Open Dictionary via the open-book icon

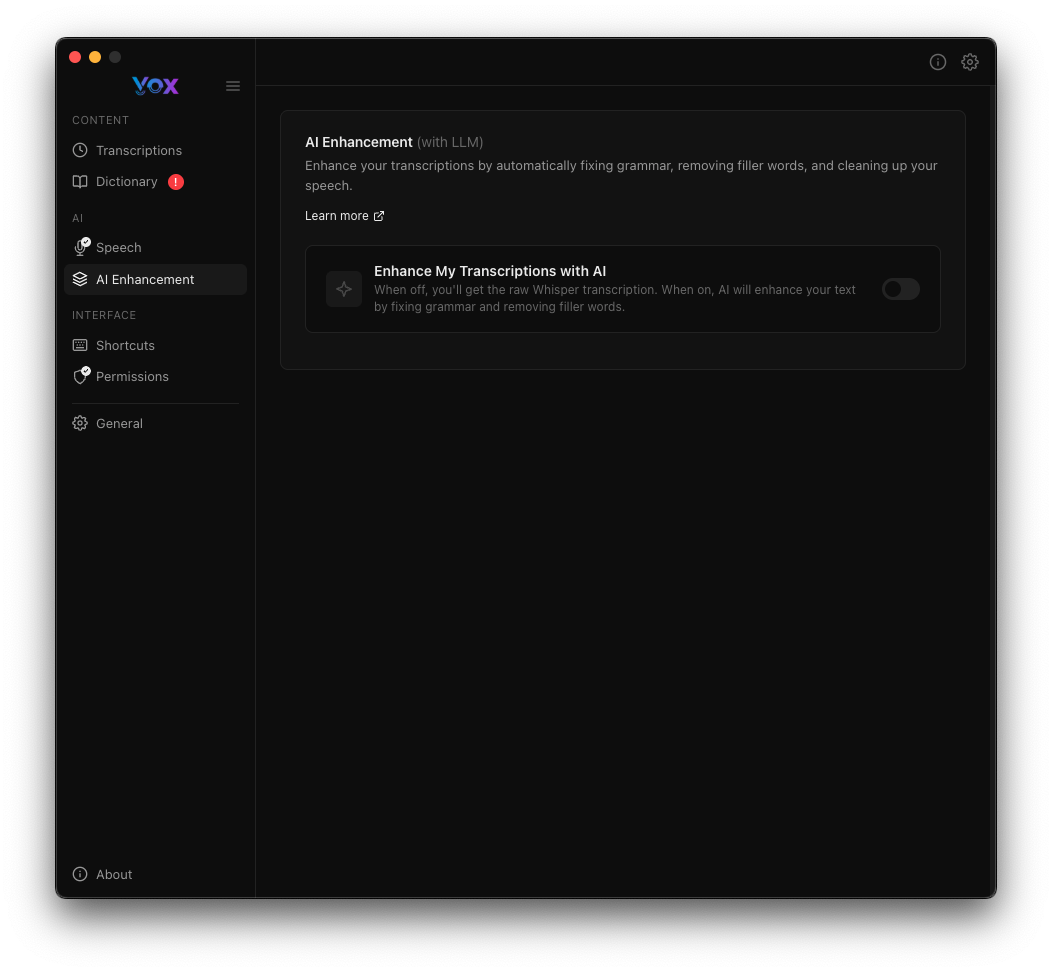coord(80,181)
